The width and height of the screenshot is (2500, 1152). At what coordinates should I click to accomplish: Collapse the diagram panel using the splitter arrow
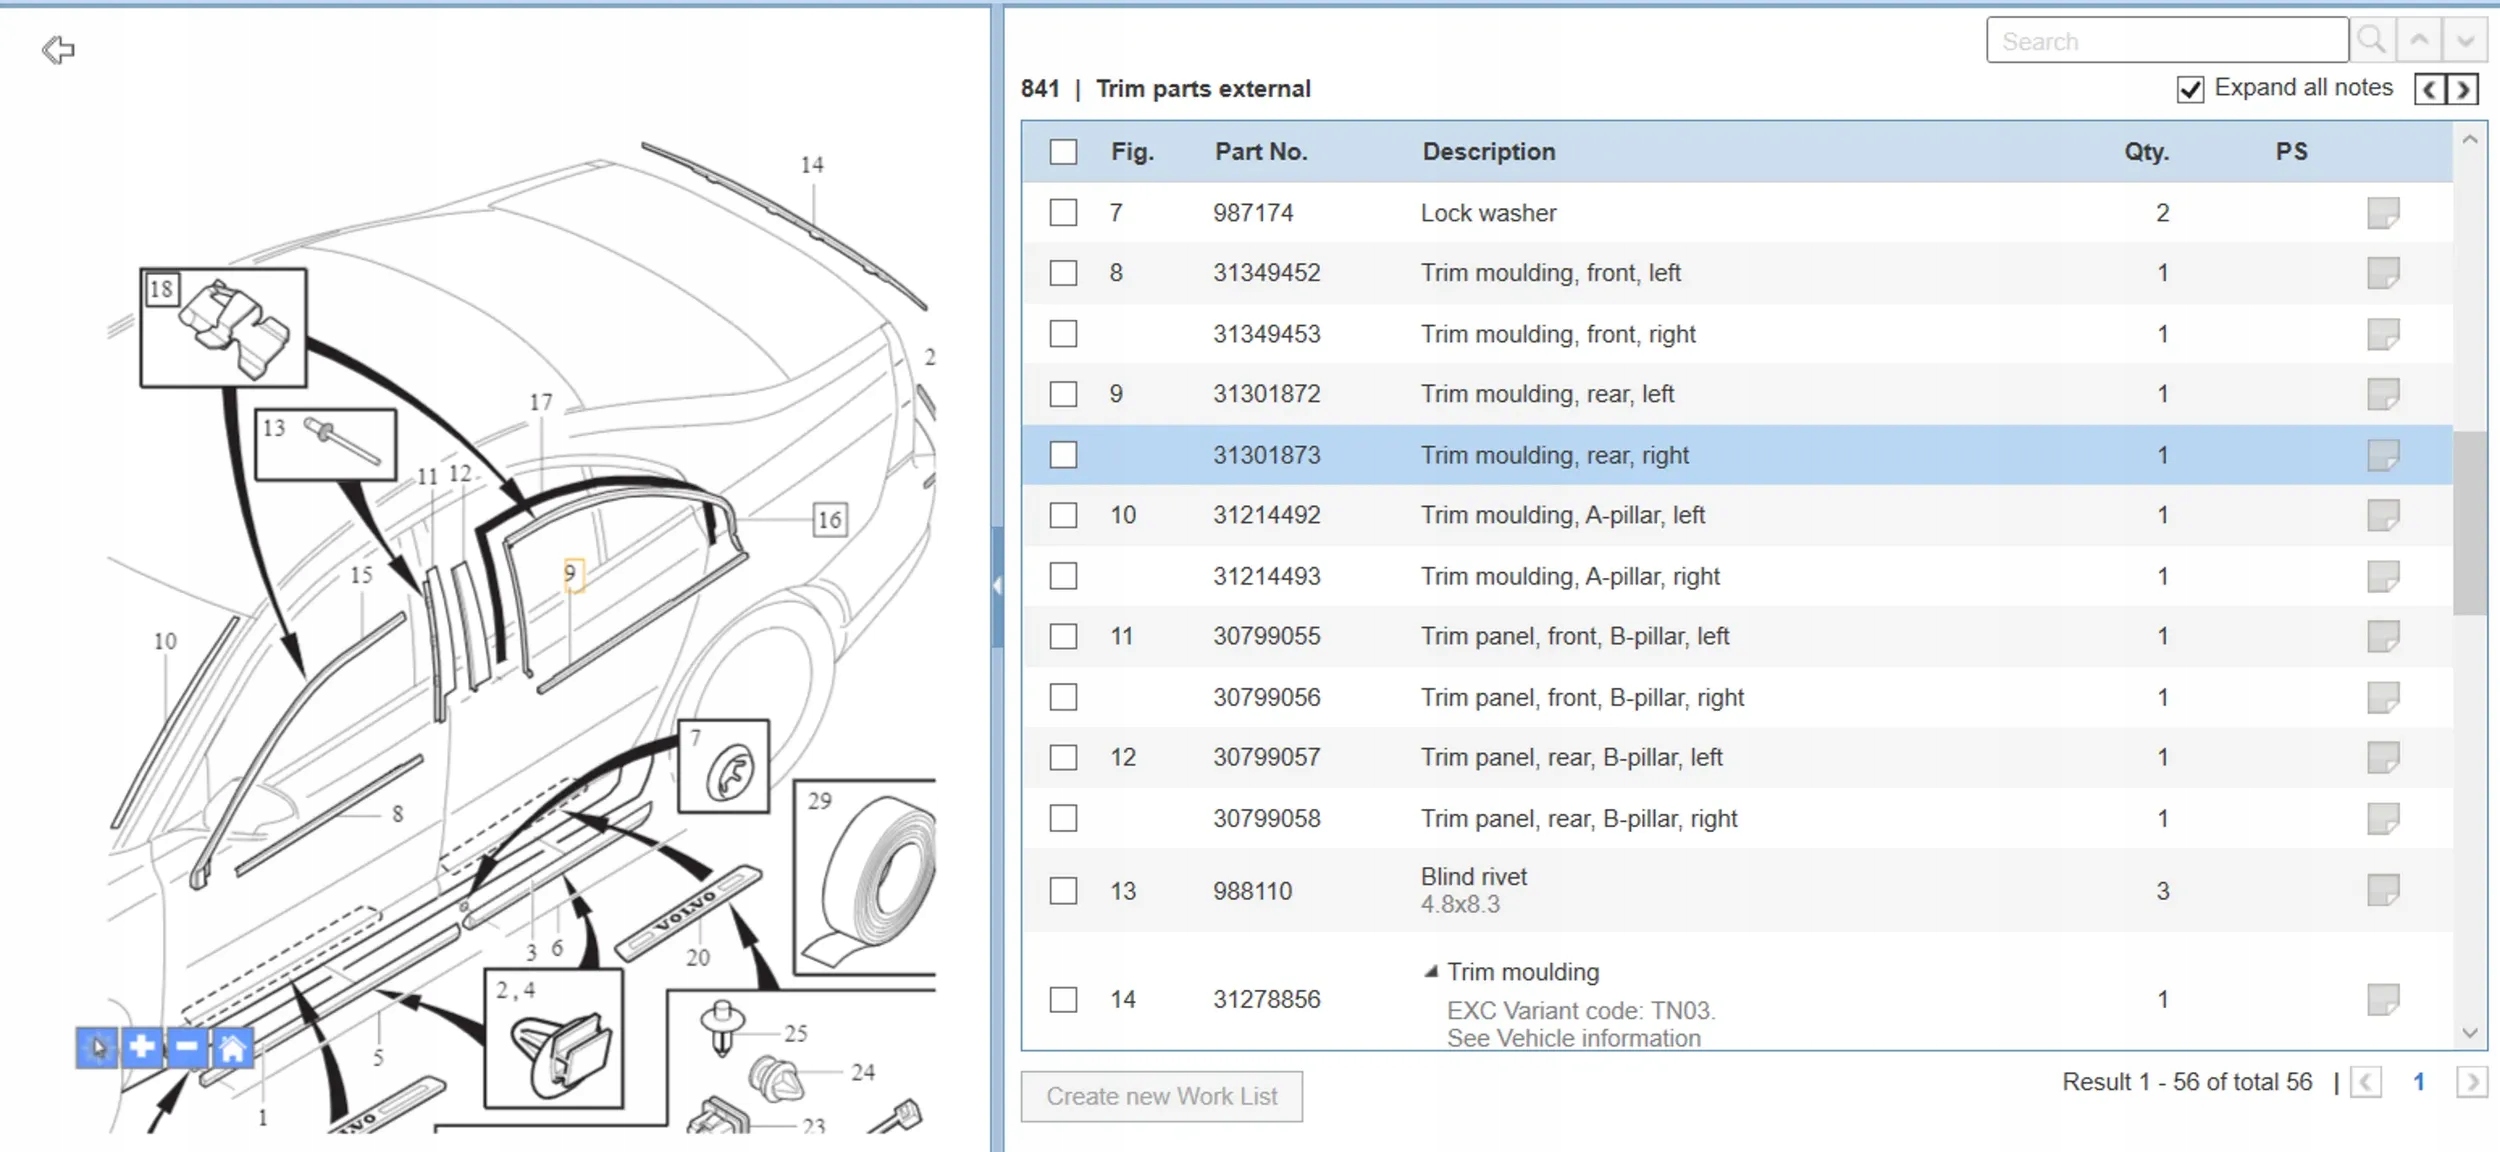click(997, 586)
